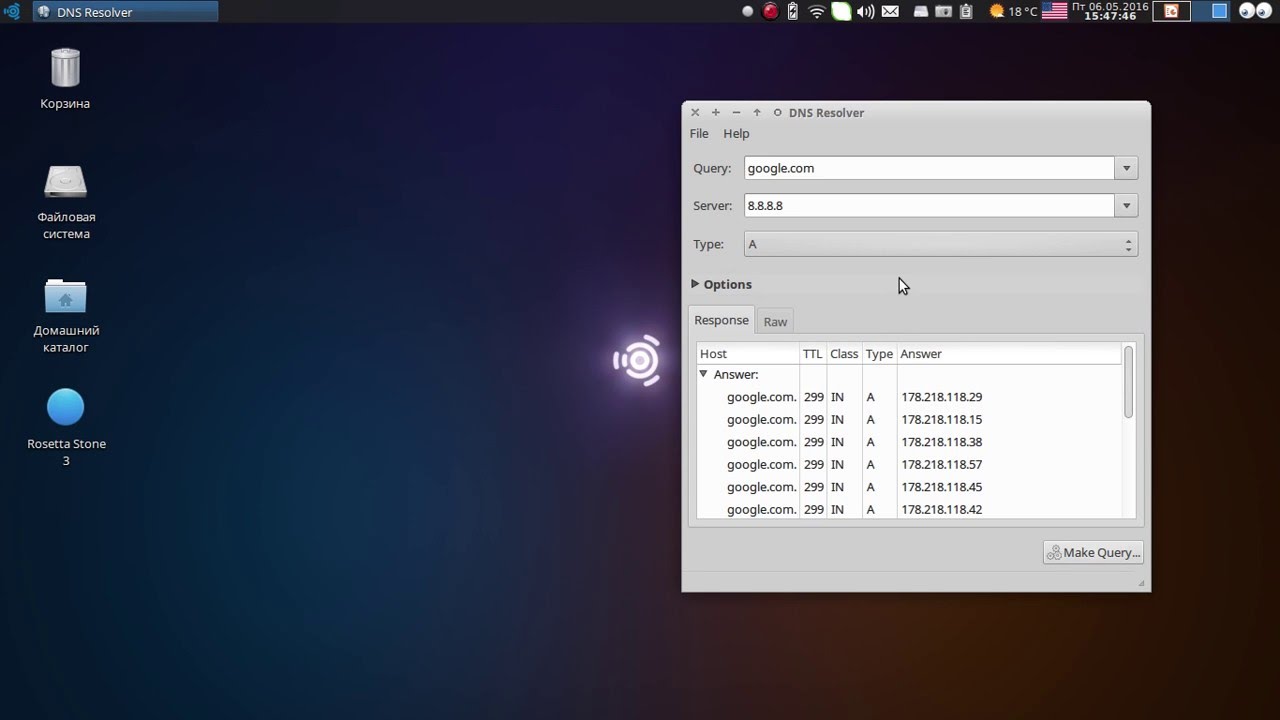Open the battery status tray icon
Image resolution: width=1280 pixels, height=720 pixels.
[x=793, y=12]
